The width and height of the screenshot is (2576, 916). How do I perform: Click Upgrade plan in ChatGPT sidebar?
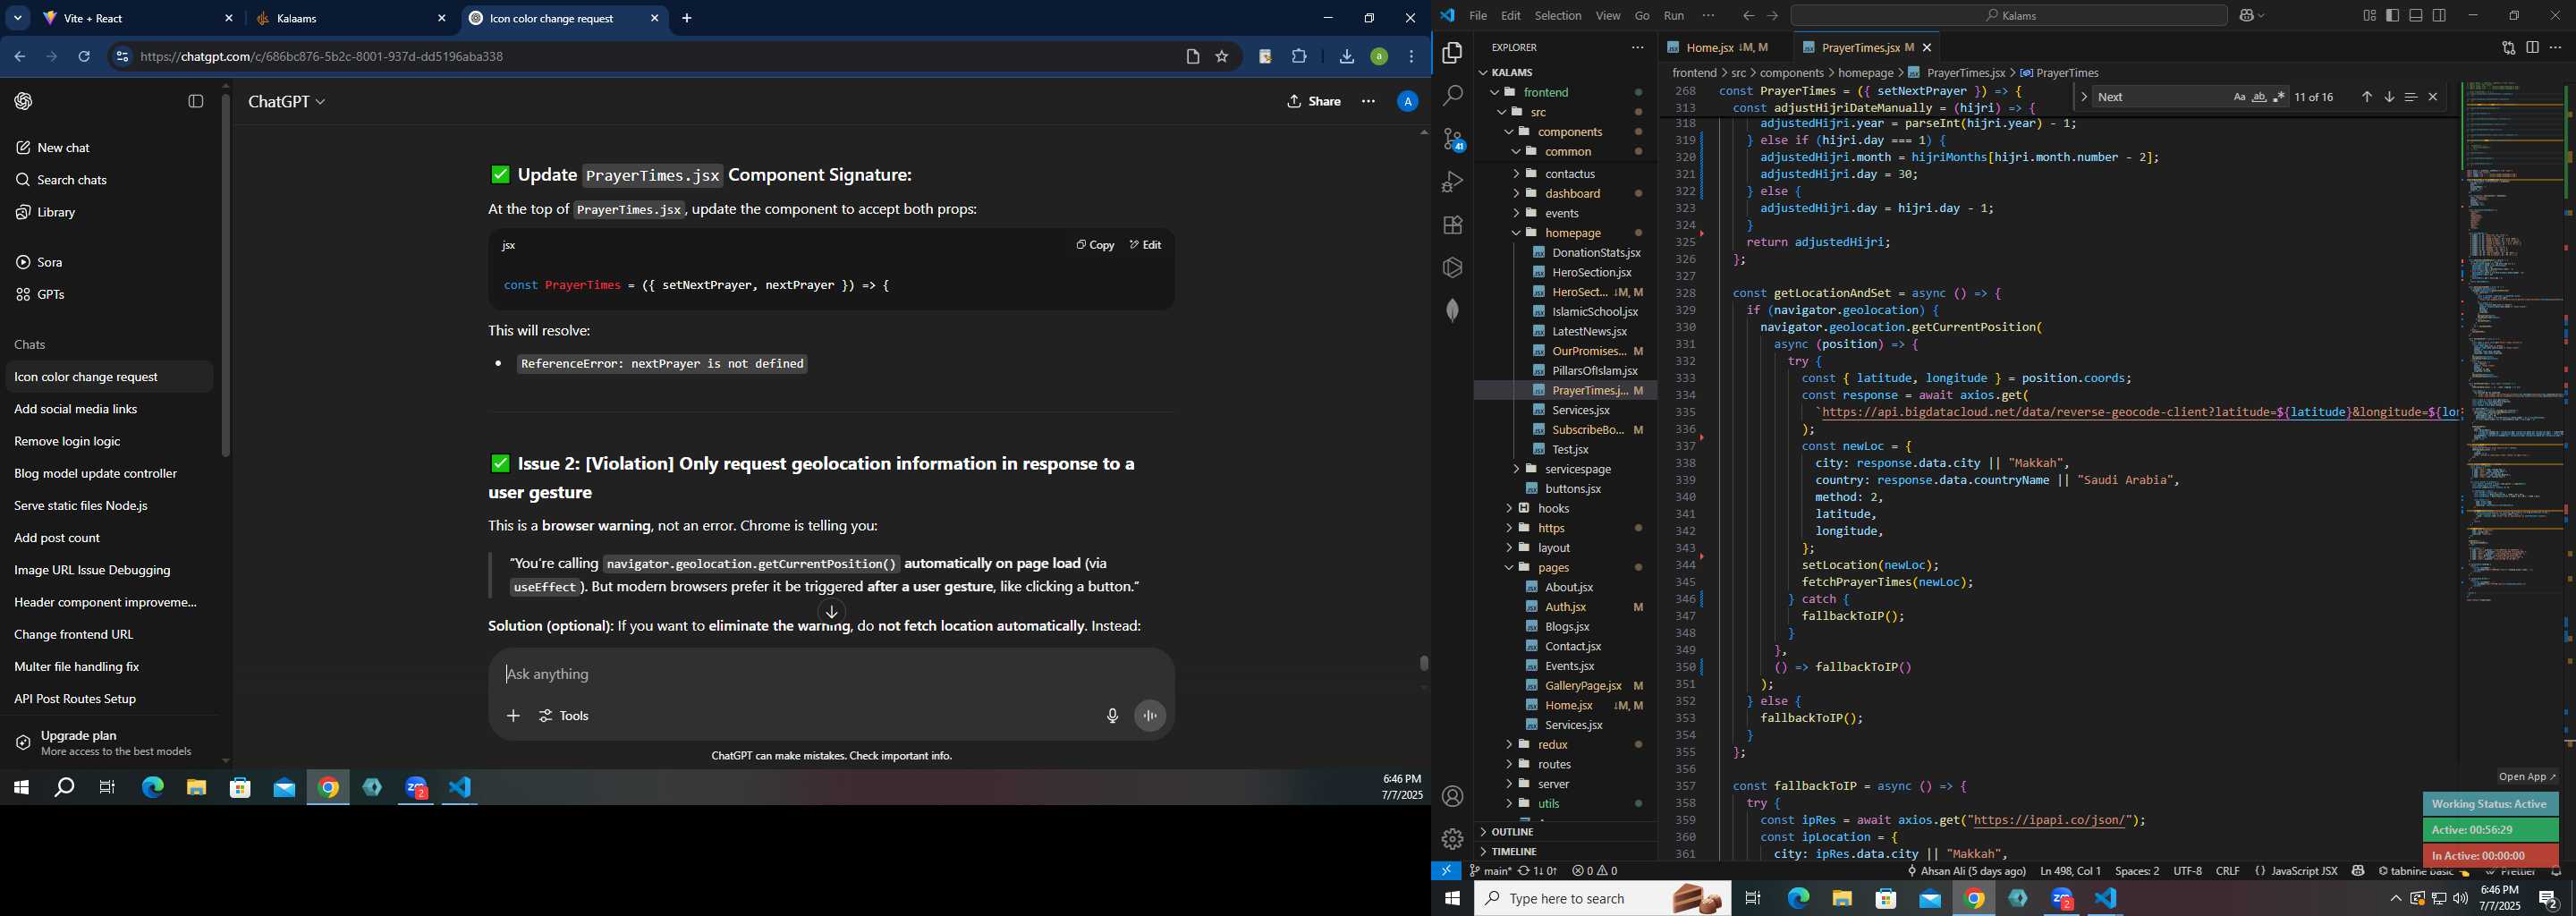pyautogui.click(x=108, y=743)
